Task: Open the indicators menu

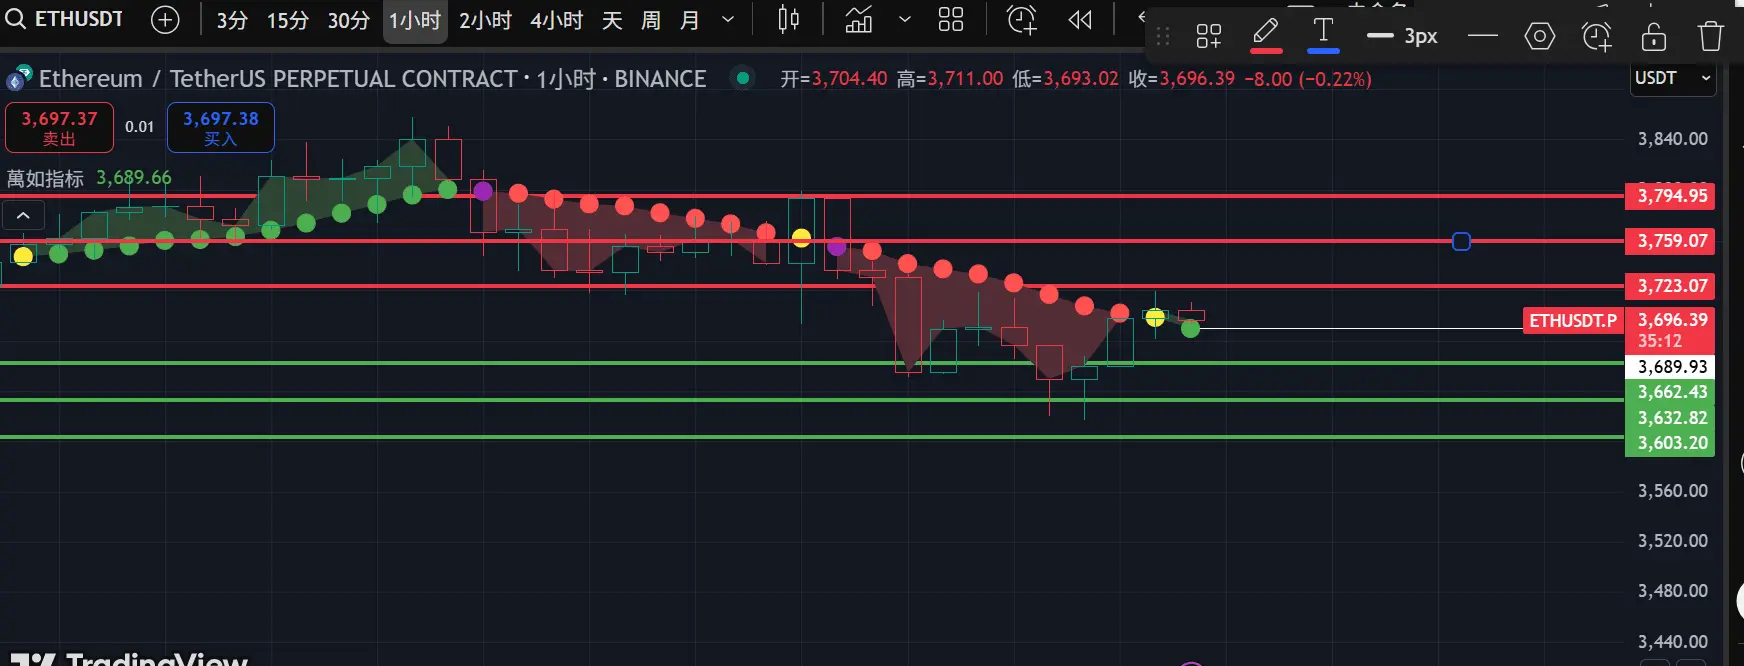Action: tap(859, 19)
